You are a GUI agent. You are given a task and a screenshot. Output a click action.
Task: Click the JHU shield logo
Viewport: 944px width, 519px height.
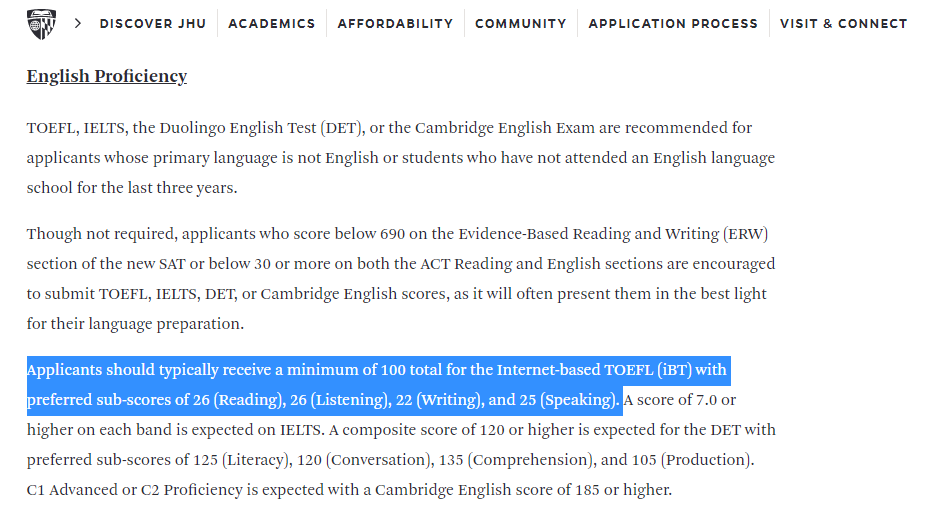[42, 24]
